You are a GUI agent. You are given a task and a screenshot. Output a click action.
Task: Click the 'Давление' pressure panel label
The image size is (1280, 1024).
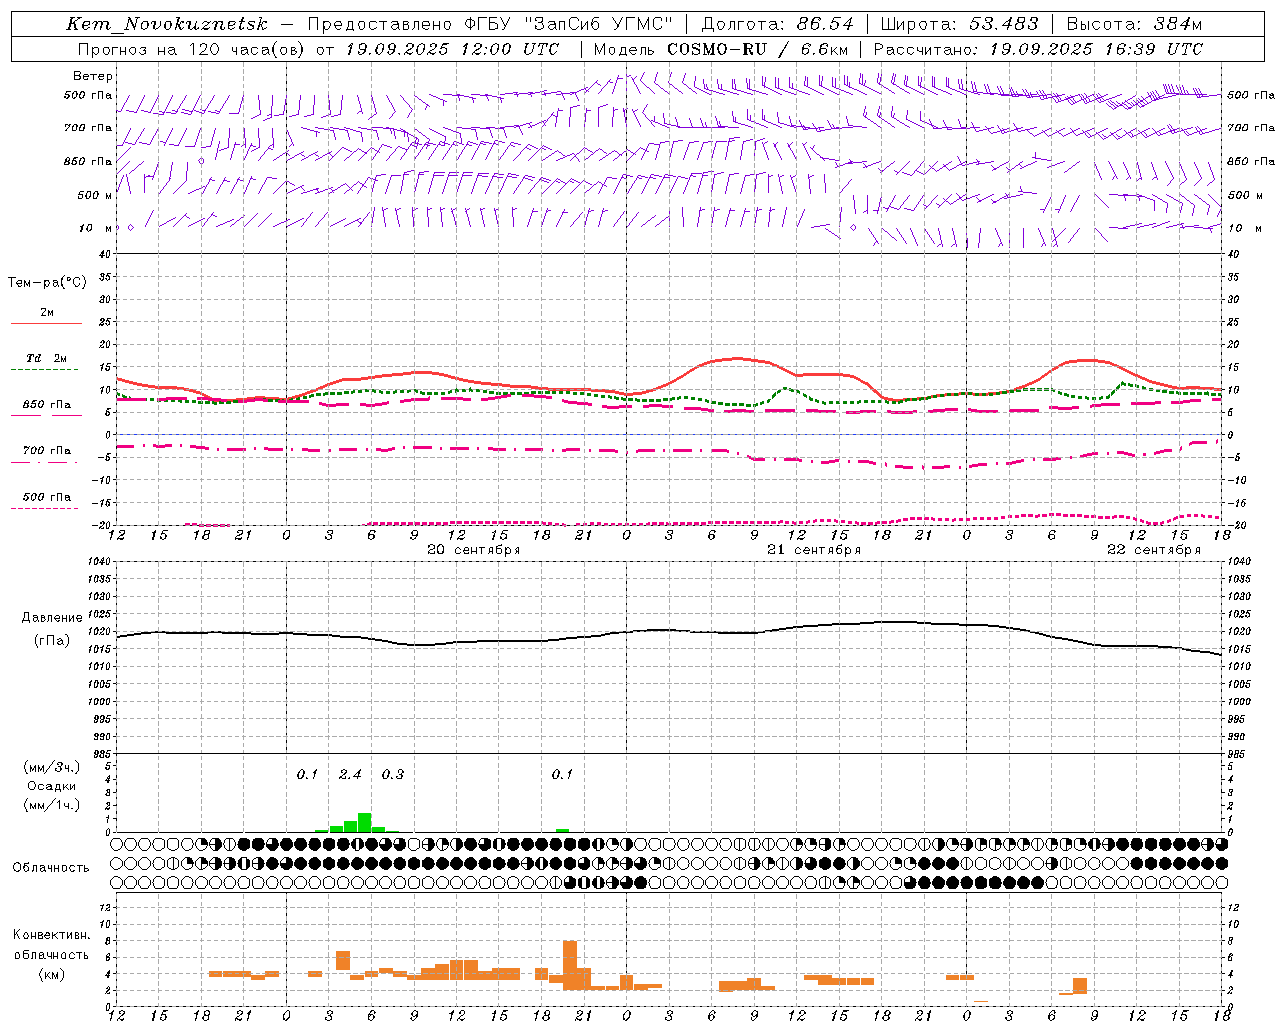tap(52, 618)
